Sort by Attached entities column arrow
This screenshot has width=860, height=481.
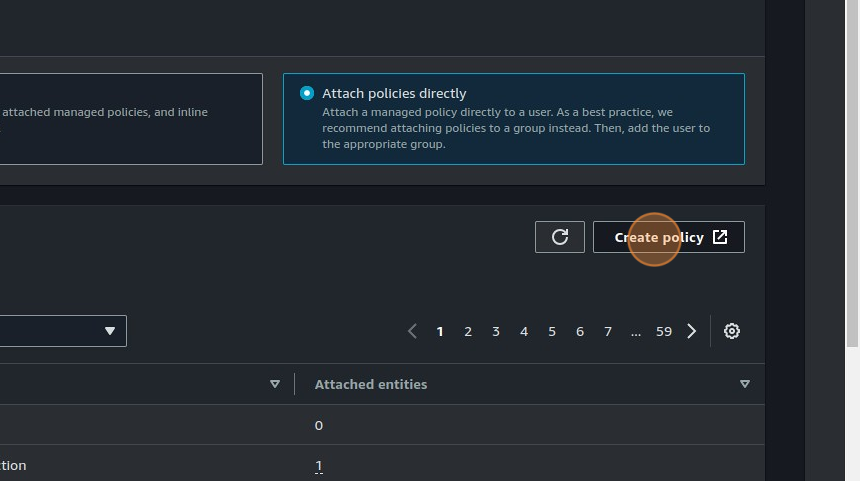744,384
